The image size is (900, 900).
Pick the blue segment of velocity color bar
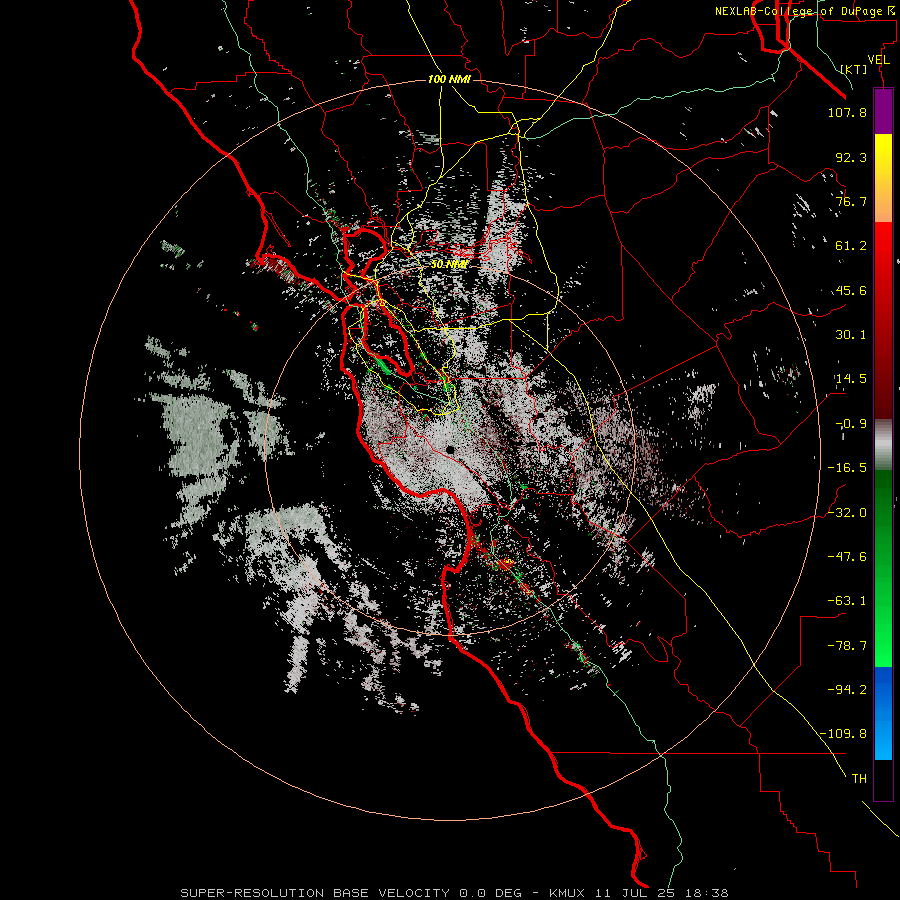click(883, 713)
